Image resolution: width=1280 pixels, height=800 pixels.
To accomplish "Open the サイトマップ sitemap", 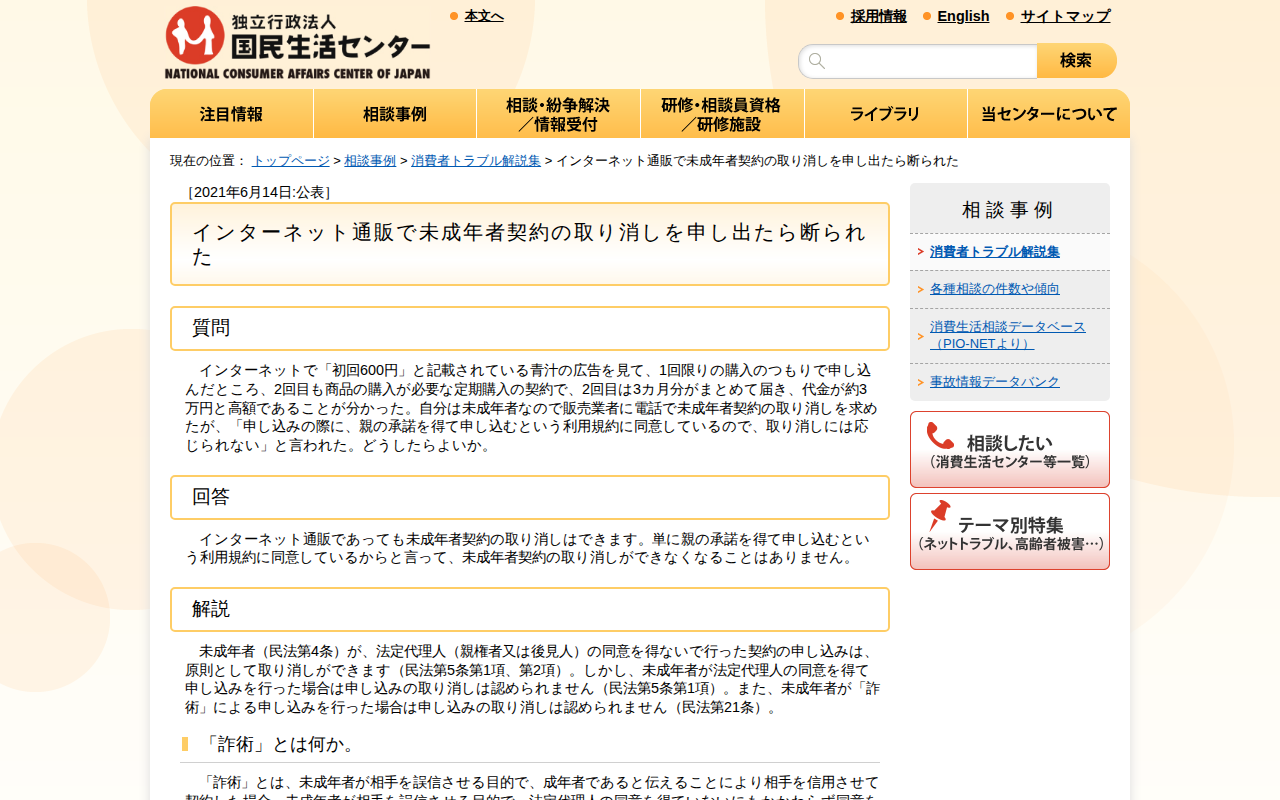I will 1064,16.
